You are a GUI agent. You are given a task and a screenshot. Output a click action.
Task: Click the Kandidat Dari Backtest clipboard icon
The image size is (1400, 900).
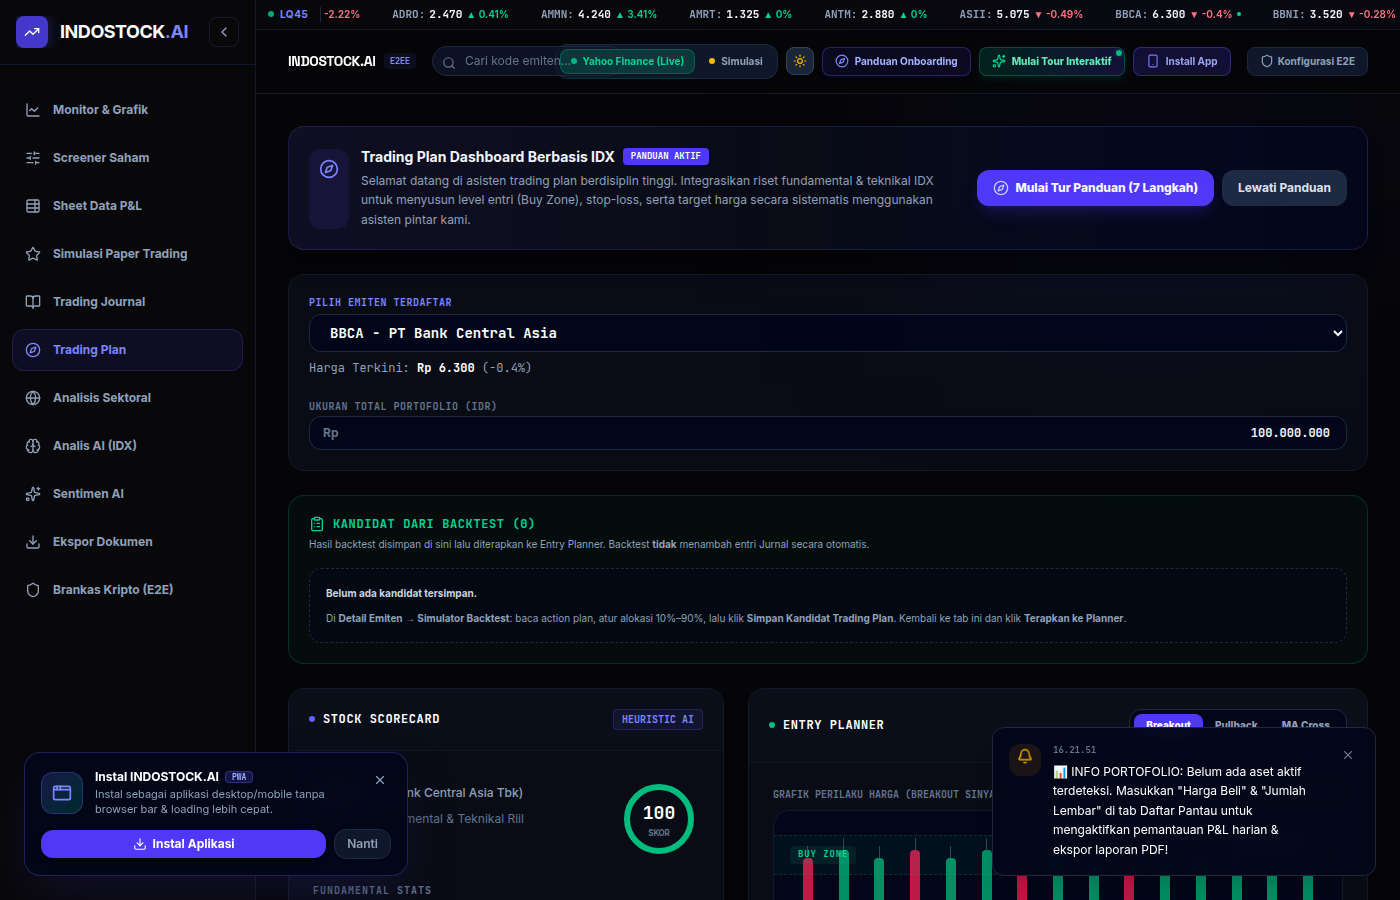[317, 524]
